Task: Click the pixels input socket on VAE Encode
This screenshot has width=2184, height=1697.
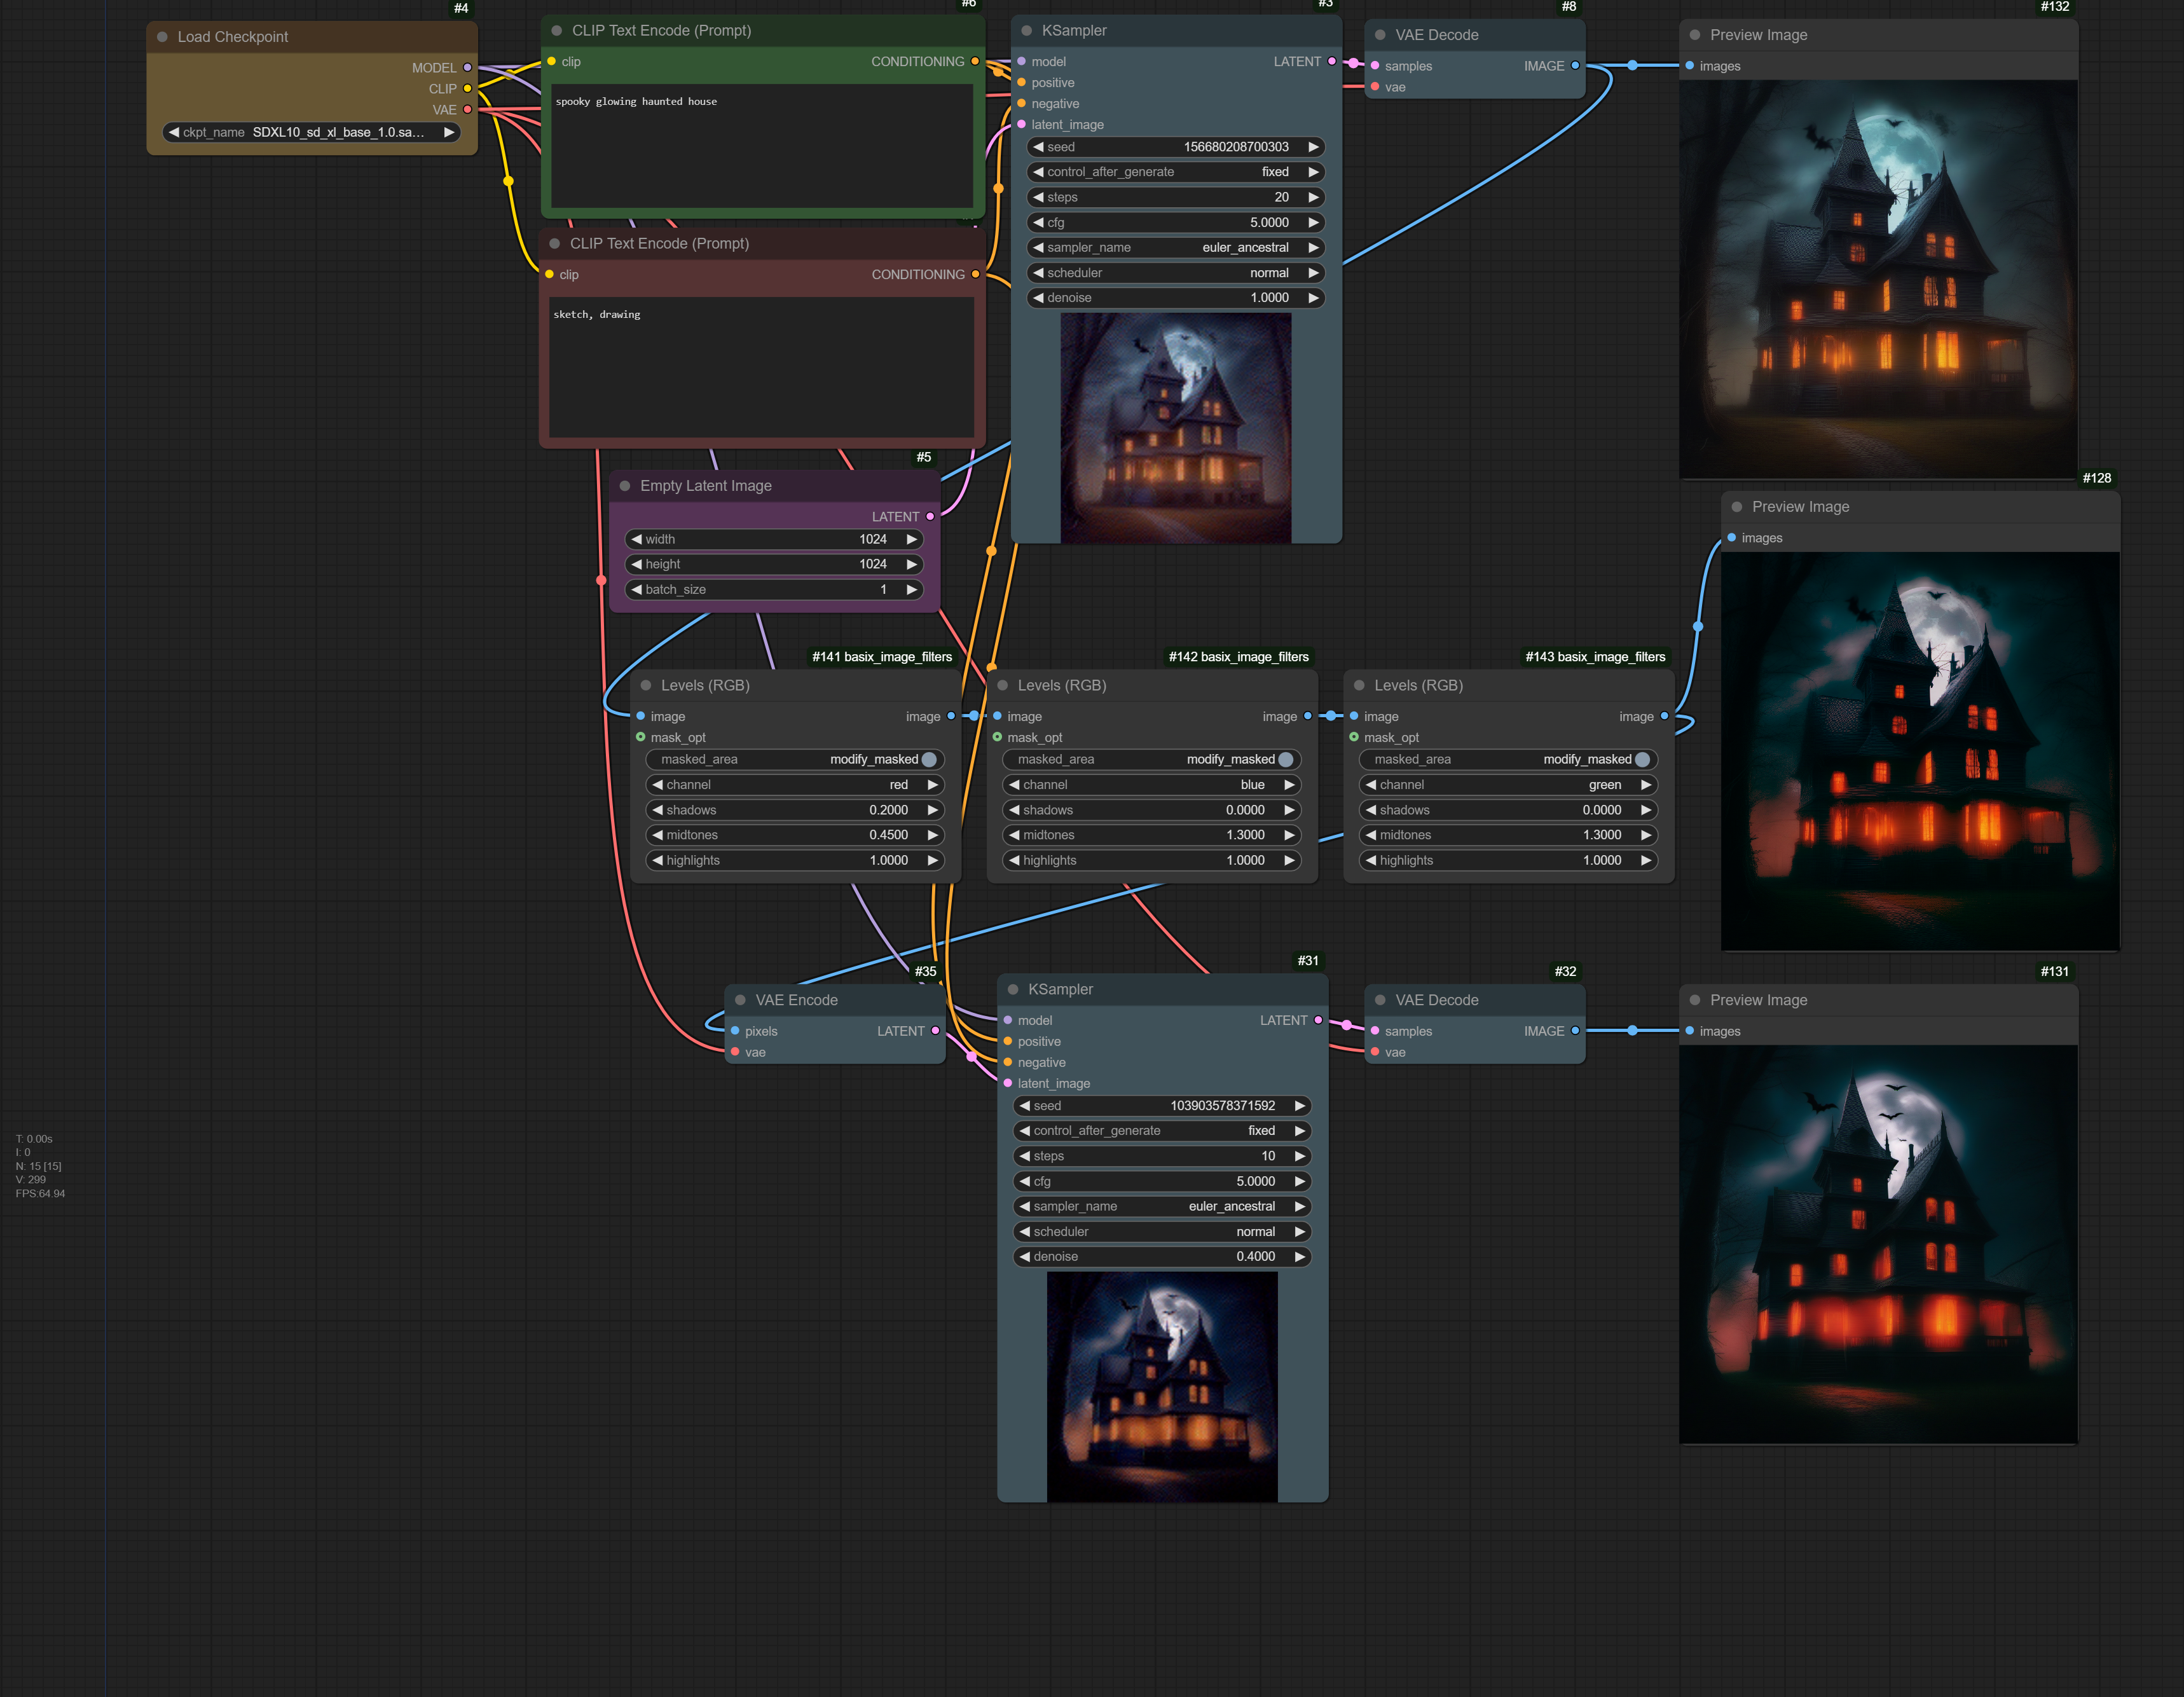Action: click(x=735, y=1031)
